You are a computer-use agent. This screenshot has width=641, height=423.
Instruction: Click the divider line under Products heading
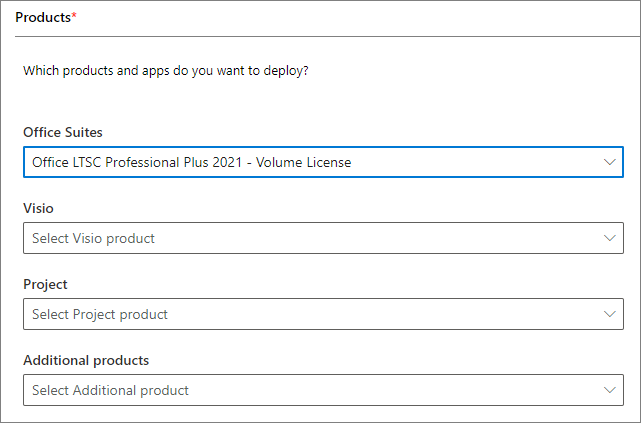point(320,37)
